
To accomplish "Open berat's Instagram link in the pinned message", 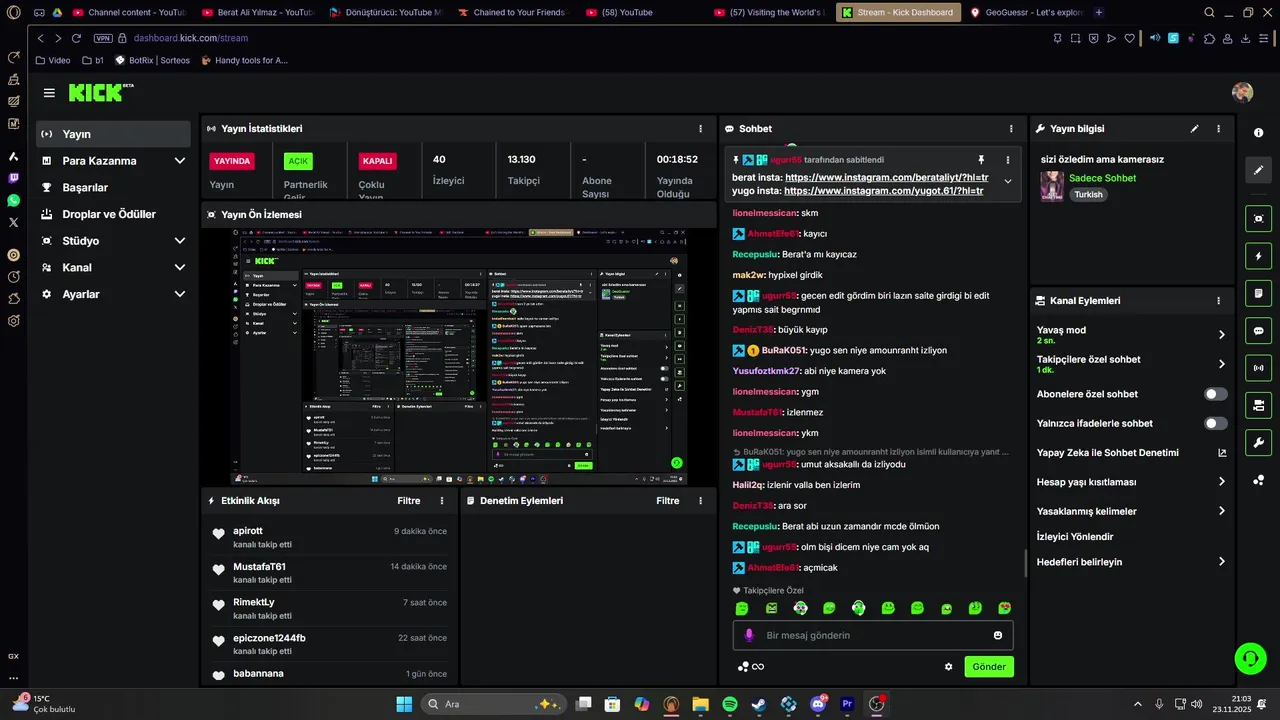I will [886, 177].
